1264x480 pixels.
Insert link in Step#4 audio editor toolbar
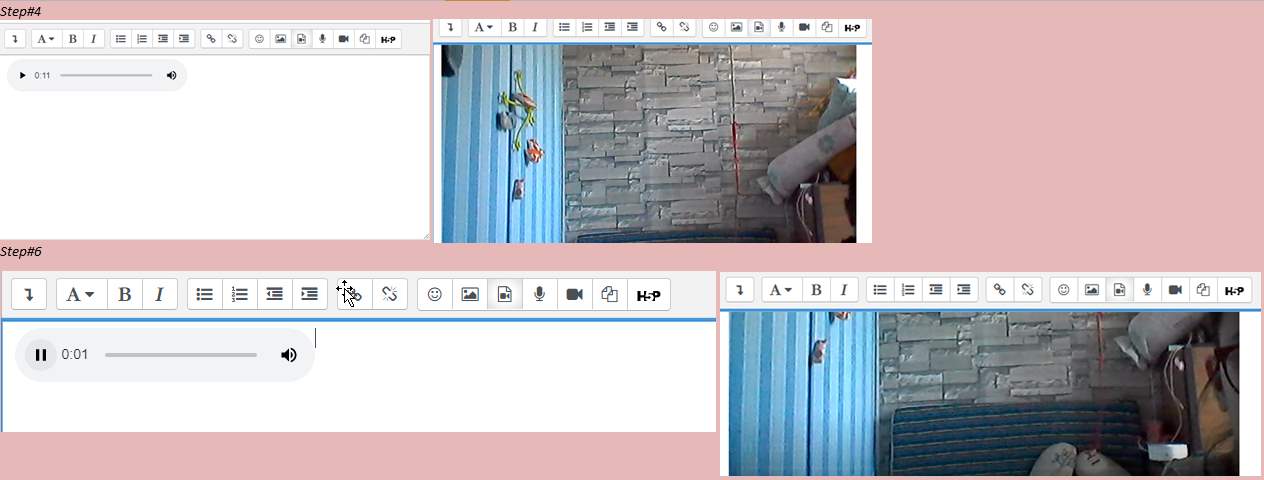[x=210, y=39]
